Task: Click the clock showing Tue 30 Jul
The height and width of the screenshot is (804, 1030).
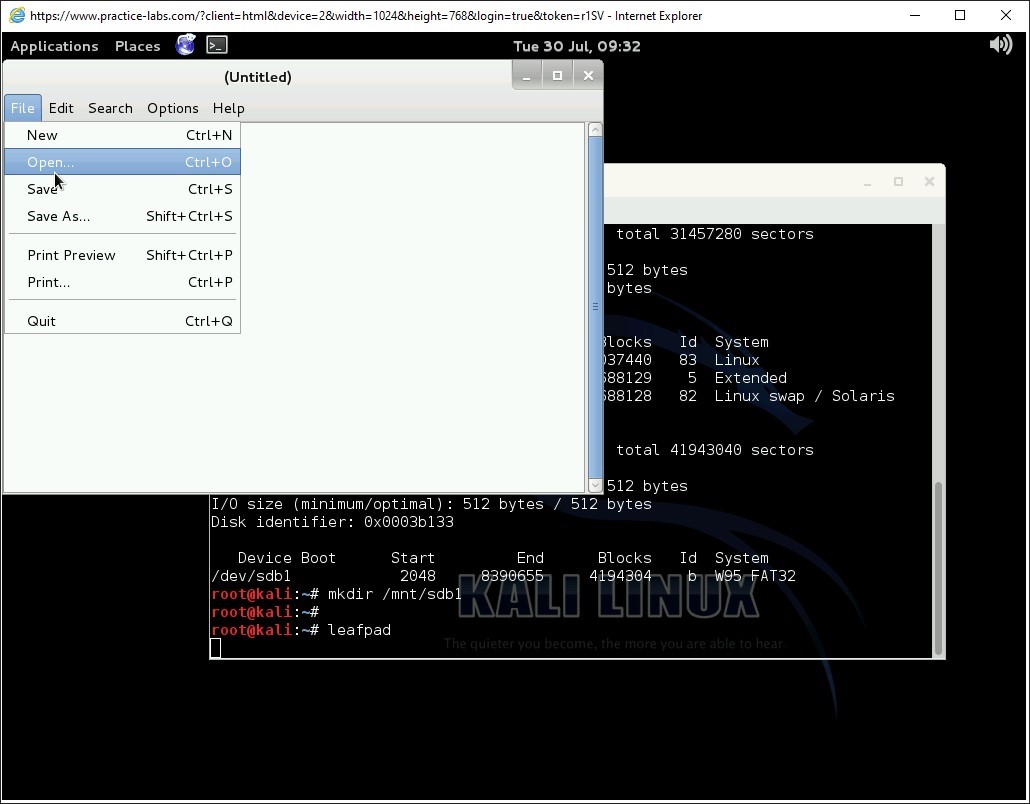Action: tap(576, 46)
